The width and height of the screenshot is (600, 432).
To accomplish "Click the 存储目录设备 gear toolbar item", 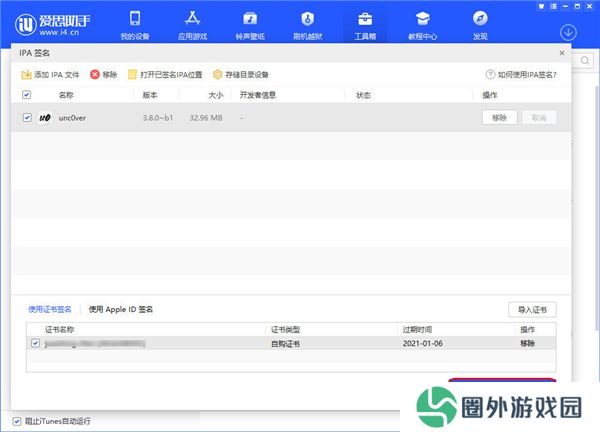I will (241, 75).
